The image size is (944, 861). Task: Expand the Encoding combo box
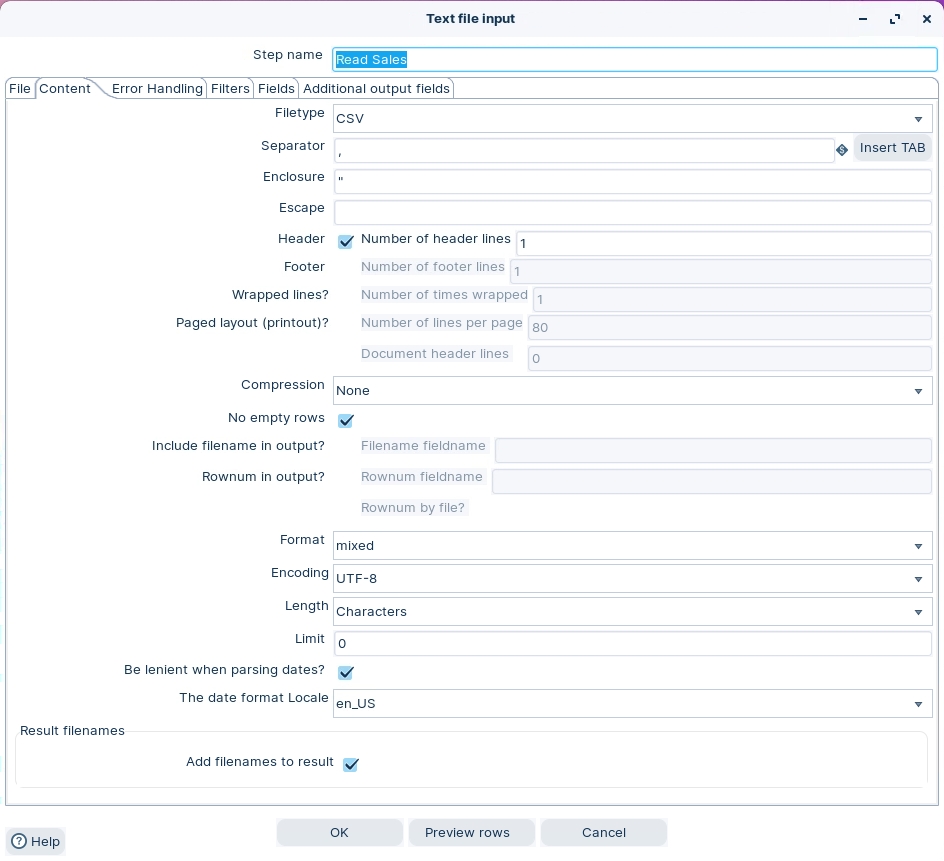(x=917, y=579)
